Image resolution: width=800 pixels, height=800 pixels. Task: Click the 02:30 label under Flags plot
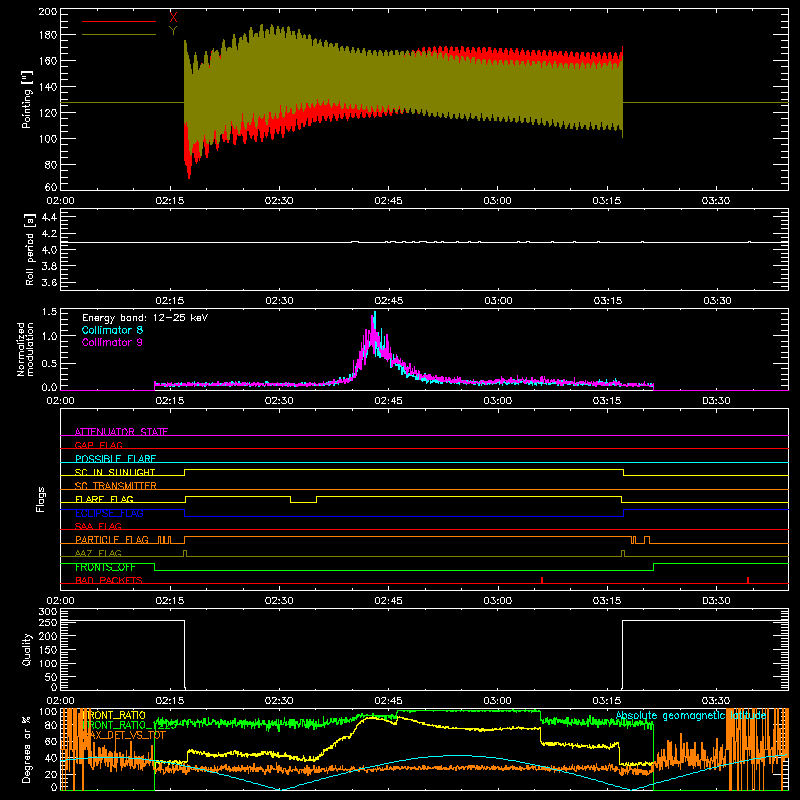(279, 601)
